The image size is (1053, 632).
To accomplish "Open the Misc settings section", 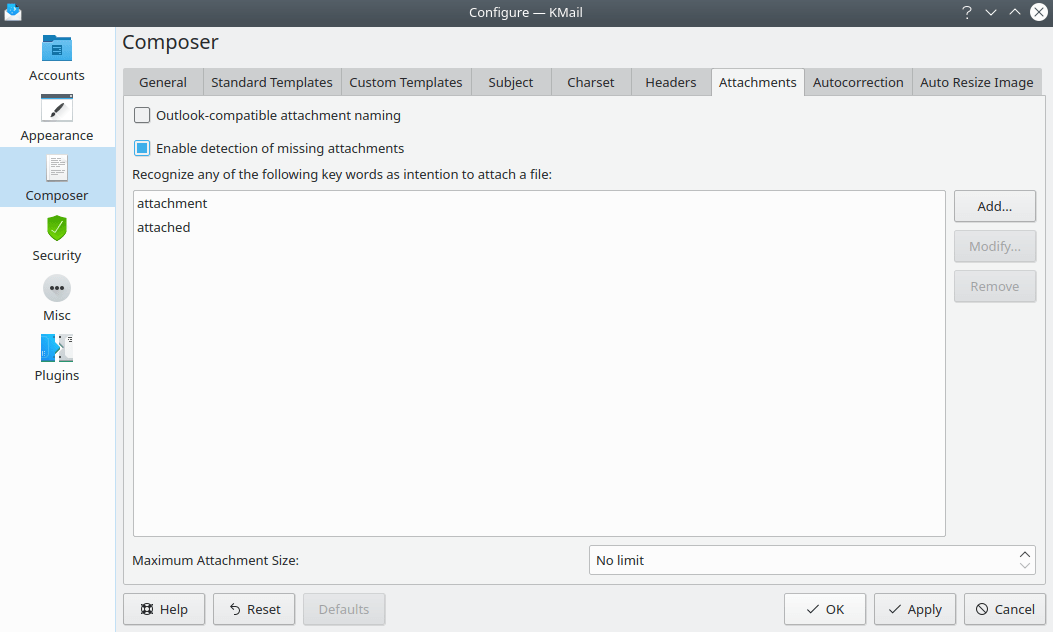I will pos(57,298).
